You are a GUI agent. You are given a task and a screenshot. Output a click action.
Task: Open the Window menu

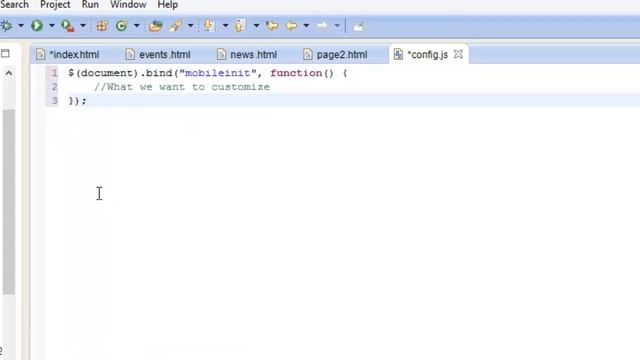coord(128,5)
